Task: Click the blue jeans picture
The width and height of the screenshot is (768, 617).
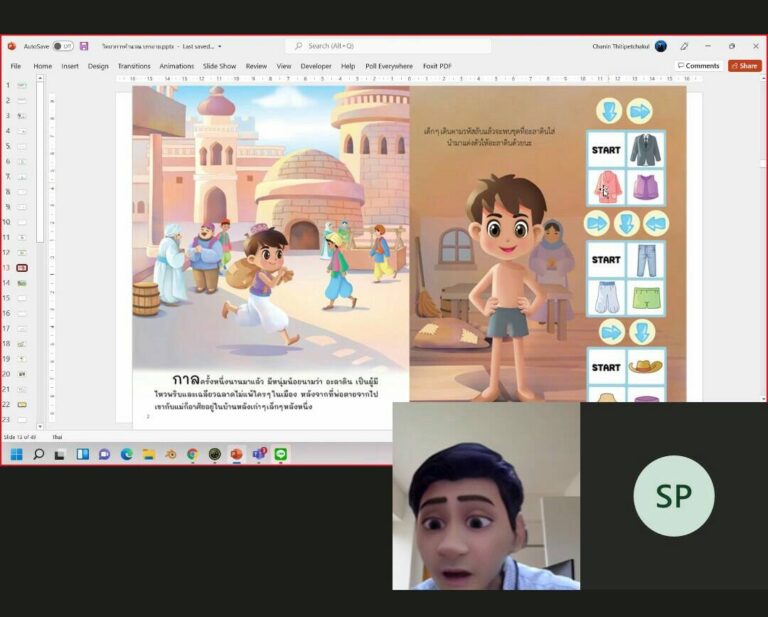Action: [645, 260]
